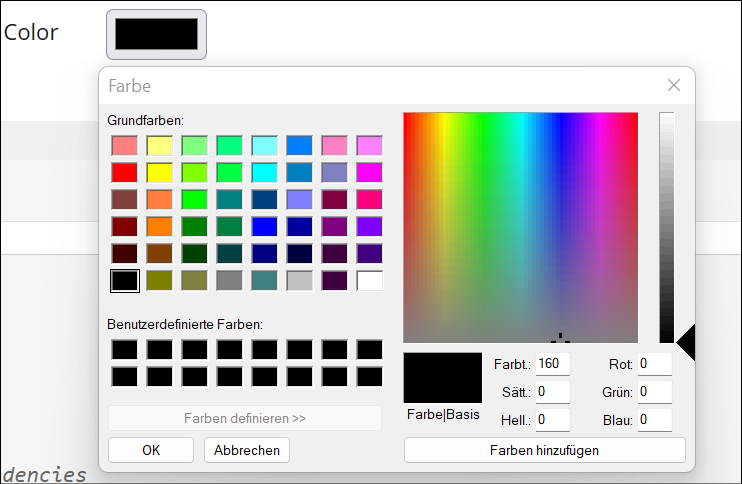Focus the Grün input field
Screen dimensions: 742x484
click(x=655, y=392)
